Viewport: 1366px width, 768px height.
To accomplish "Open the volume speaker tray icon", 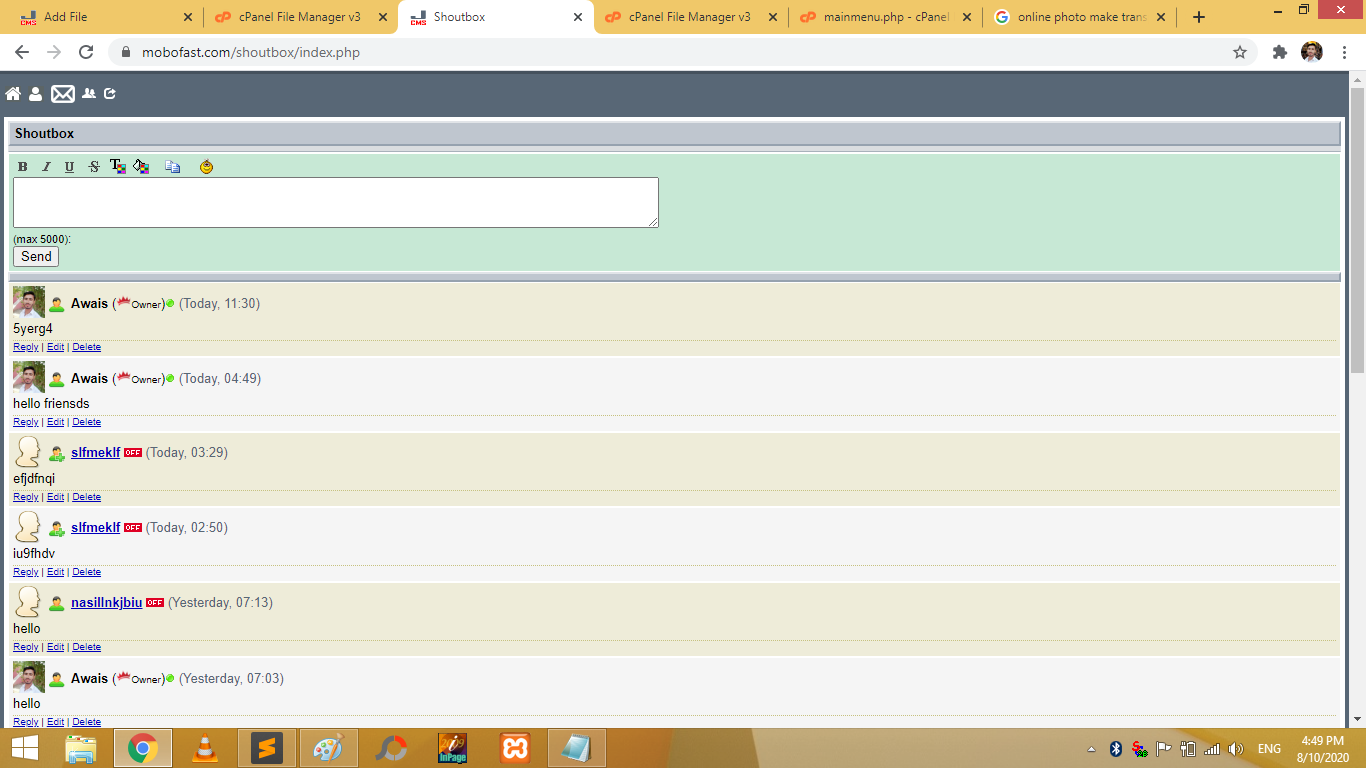I will click(x=1236, y=749).
